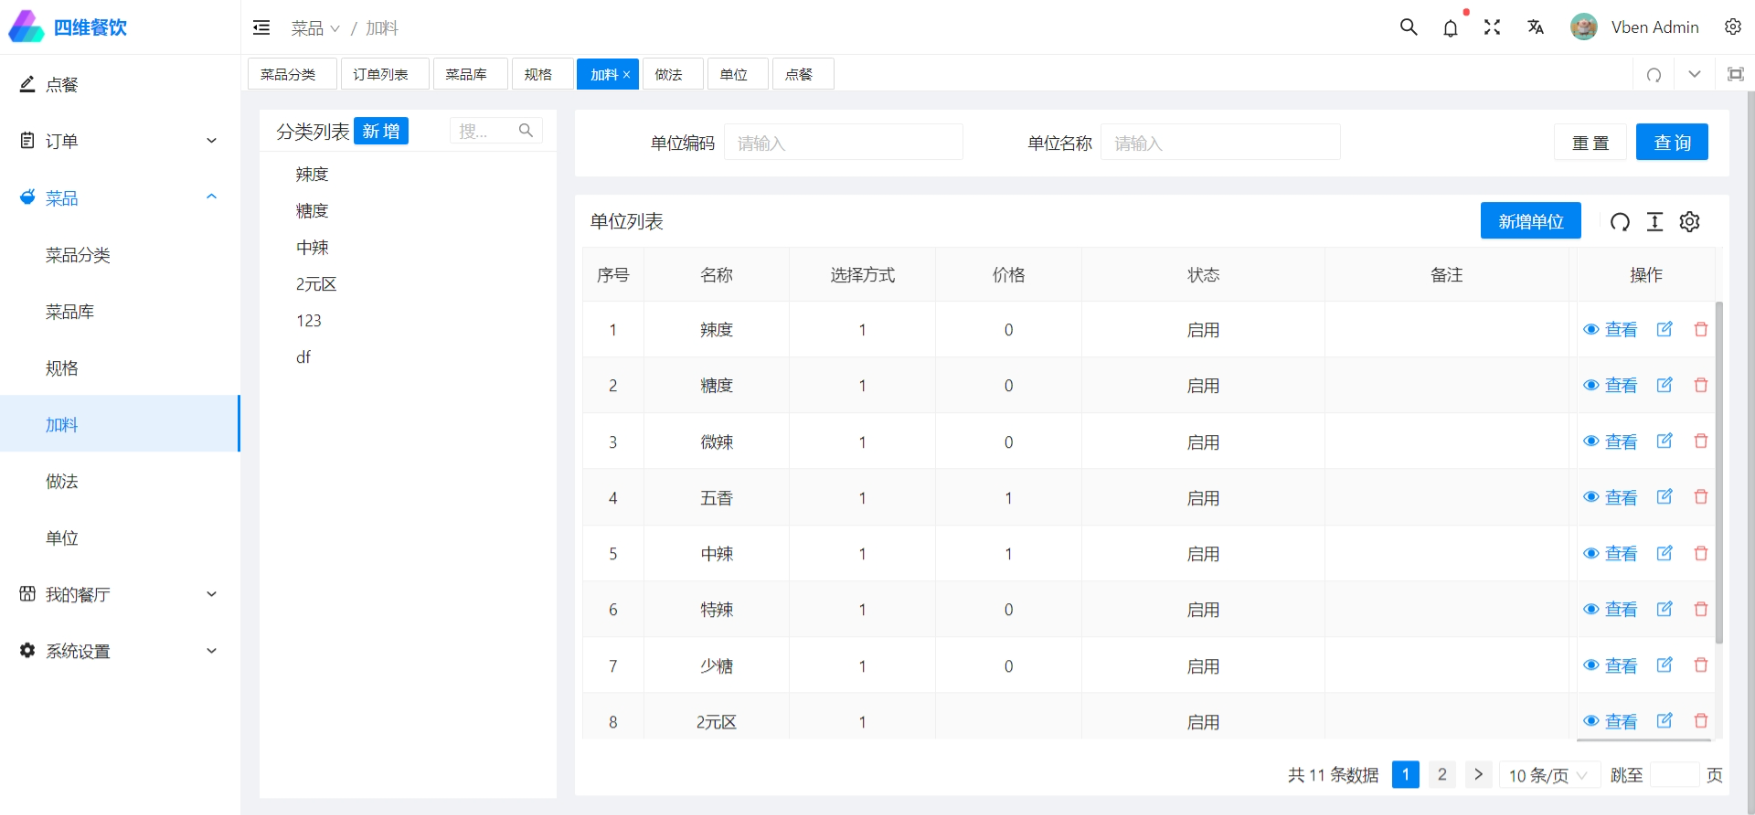Image resolution: width=1755 pixels, height=815 pixels.
Task: Refresh the current tab page icon
Action: point(1654,75)
